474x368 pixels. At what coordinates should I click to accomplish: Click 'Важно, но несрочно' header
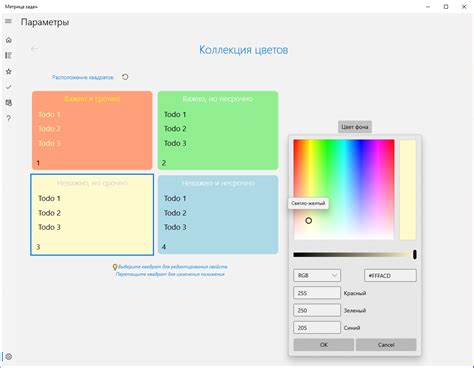point(218,99)
